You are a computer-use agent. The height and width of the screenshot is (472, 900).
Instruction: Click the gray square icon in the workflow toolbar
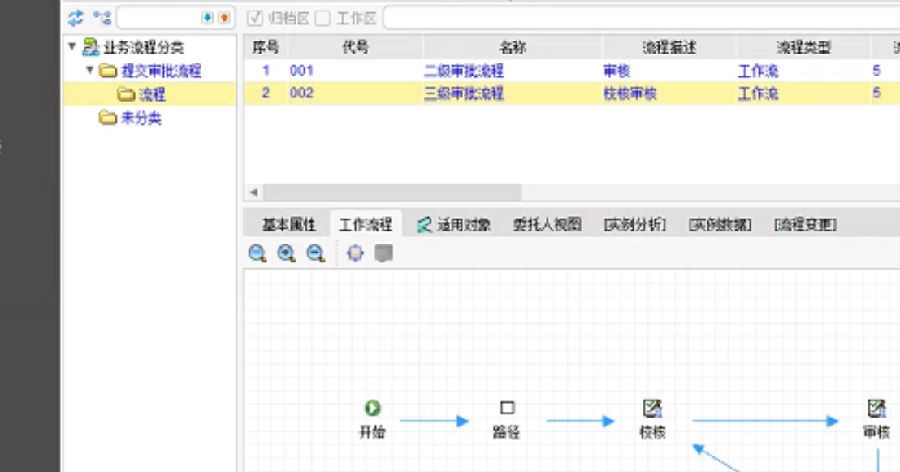coord(383,254)
